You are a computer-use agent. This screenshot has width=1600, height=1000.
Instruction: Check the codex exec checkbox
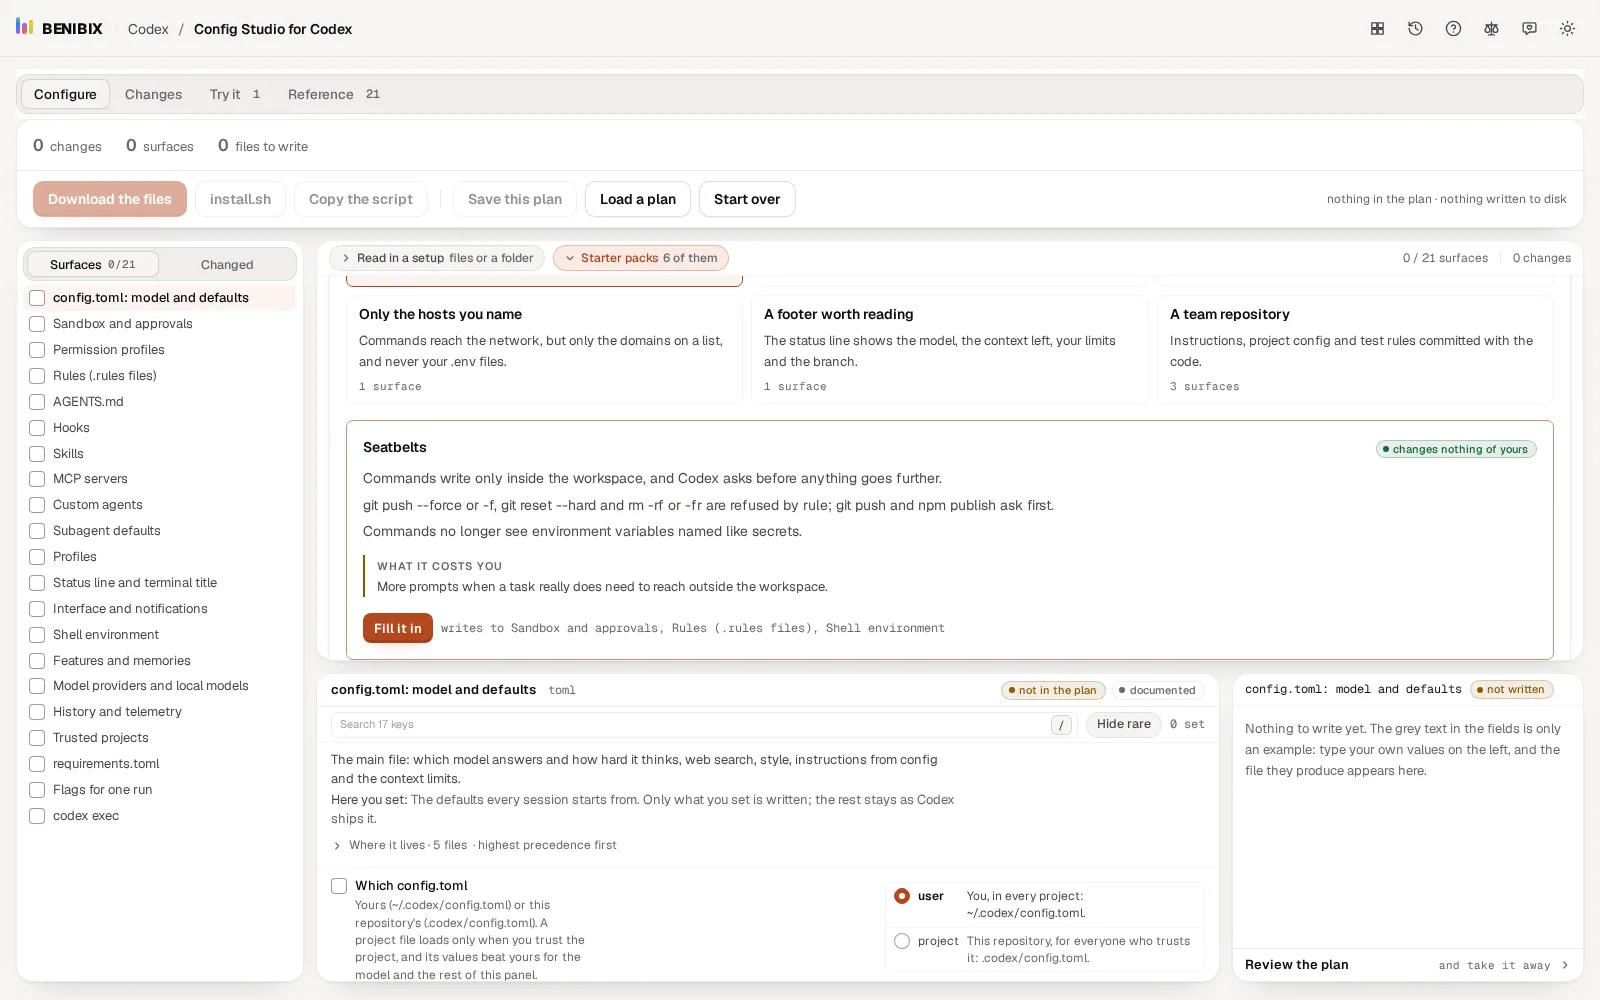pyautogui.click(x=37, y=816)
